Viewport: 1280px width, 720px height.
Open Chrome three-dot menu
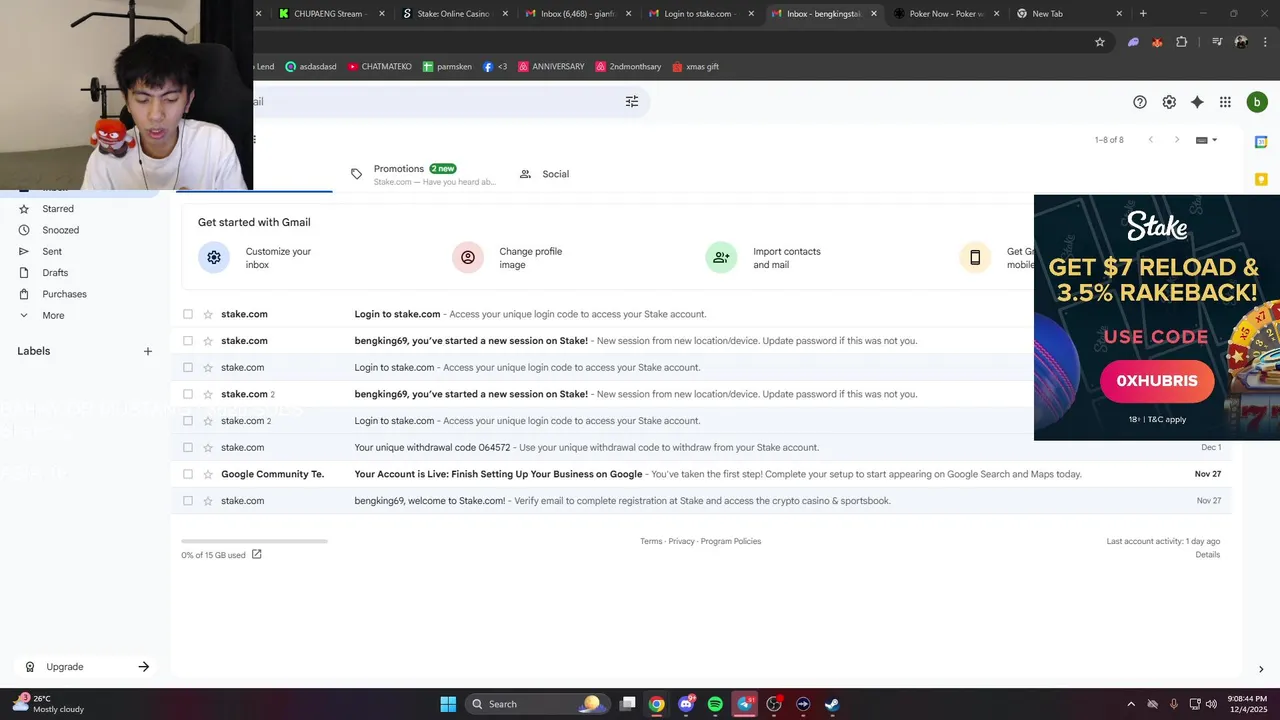tap(1264, 42)
